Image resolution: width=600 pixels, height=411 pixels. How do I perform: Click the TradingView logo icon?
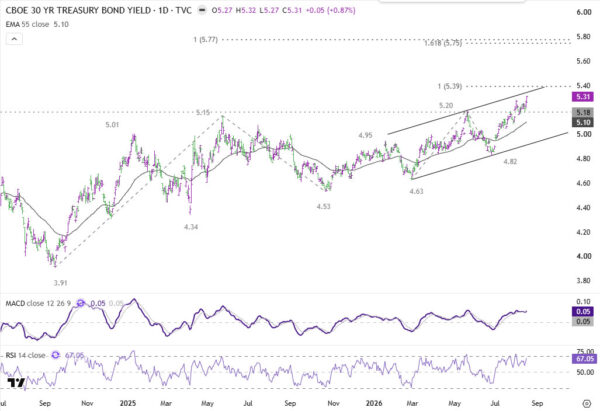click(16, 382)
